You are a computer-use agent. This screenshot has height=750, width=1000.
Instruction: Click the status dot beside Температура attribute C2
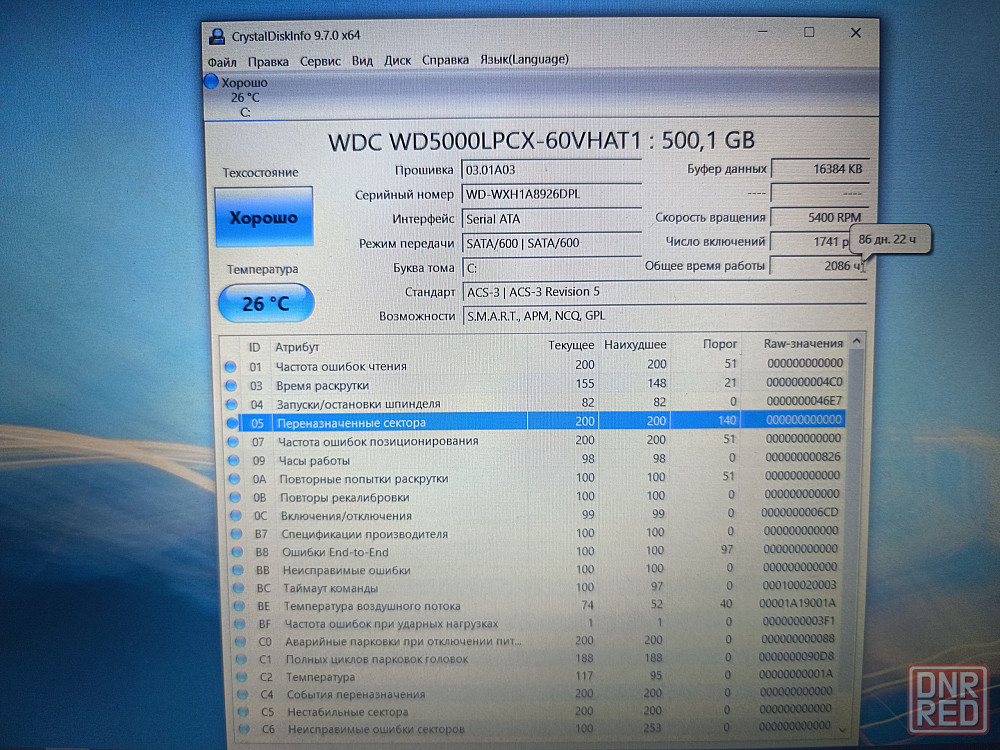tap(238, 677)
